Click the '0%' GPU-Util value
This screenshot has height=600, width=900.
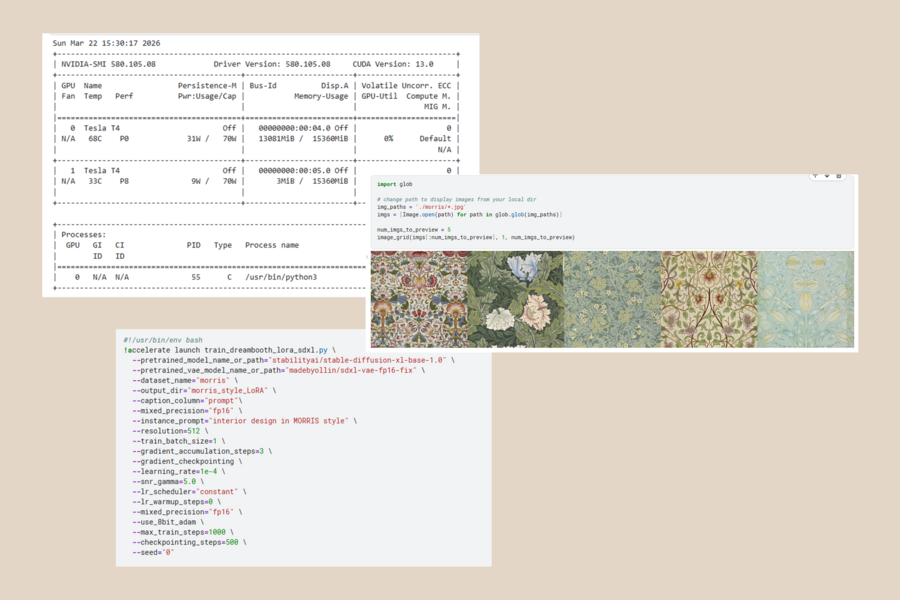(x=389, y=139)
